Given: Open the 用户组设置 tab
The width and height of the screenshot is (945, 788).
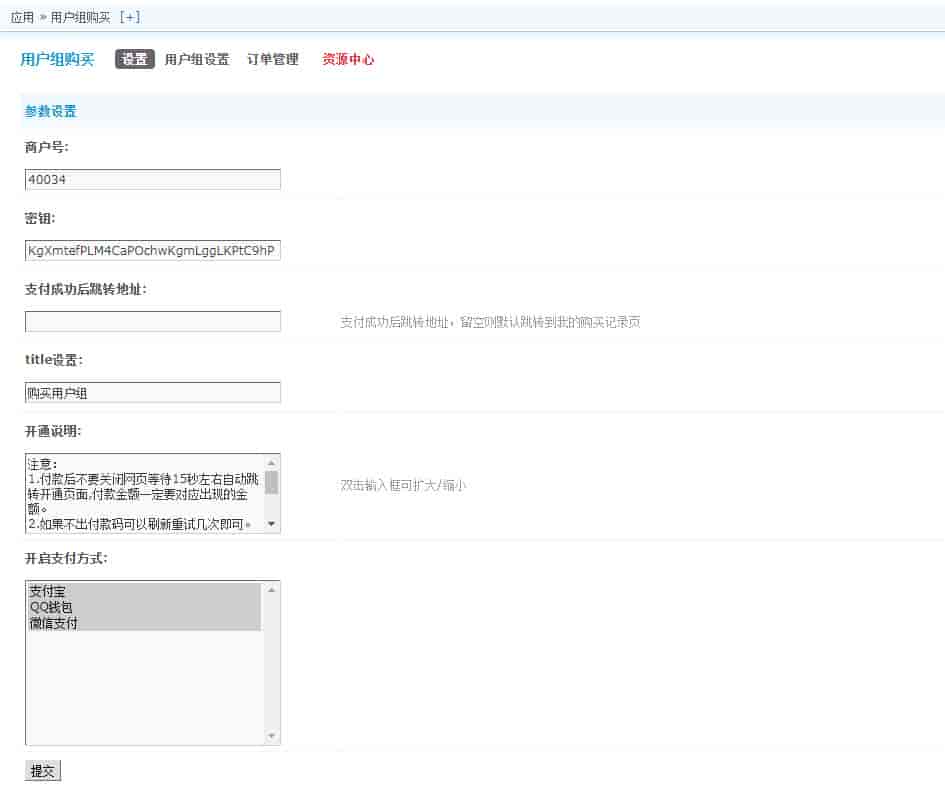Looking at the screenshot, I should (x=197, y=59).
